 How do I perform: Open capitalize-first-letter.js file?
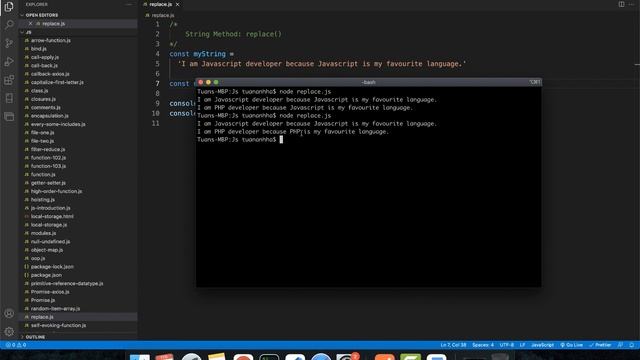57,82
